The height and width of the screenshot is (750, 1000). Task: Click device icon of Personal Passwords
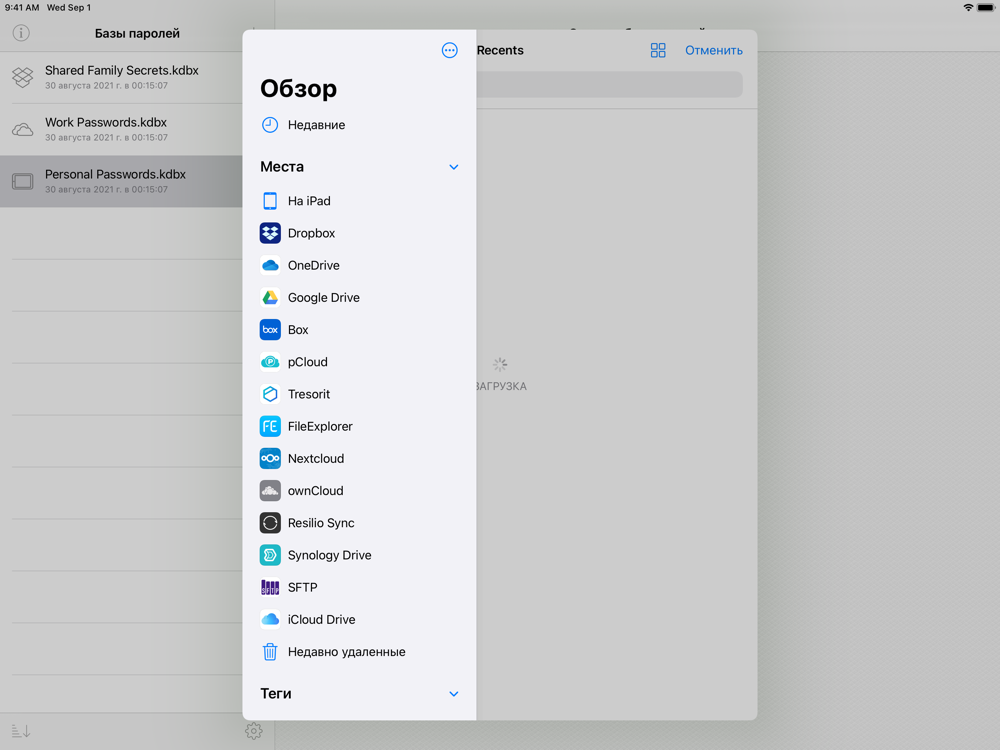(x=22, y=182)
